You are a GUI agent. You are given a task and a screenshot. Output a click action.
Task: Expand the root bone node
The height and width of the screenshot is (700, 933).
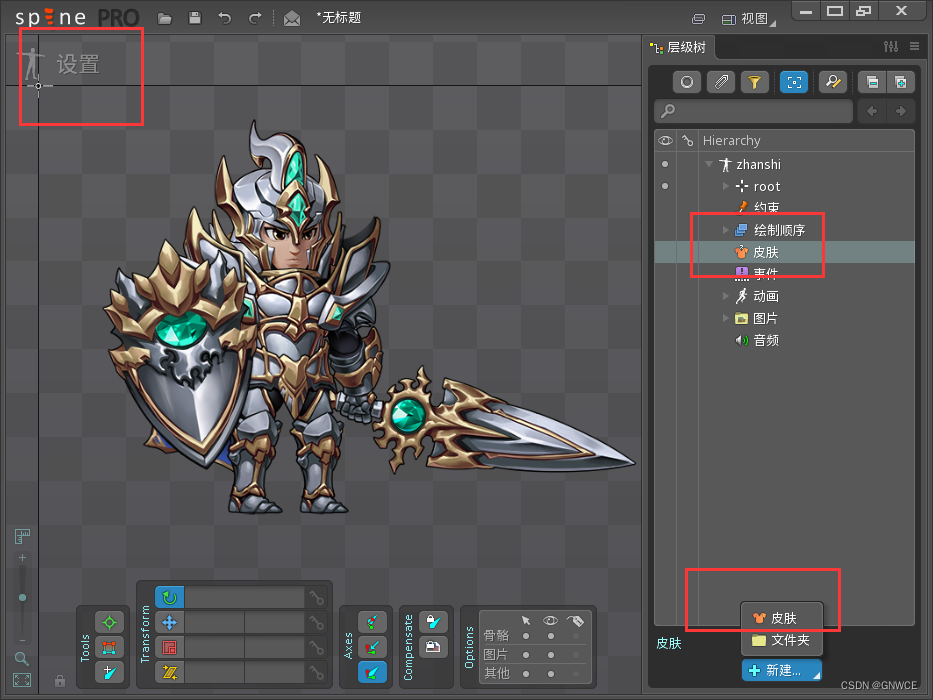[725, 186]
